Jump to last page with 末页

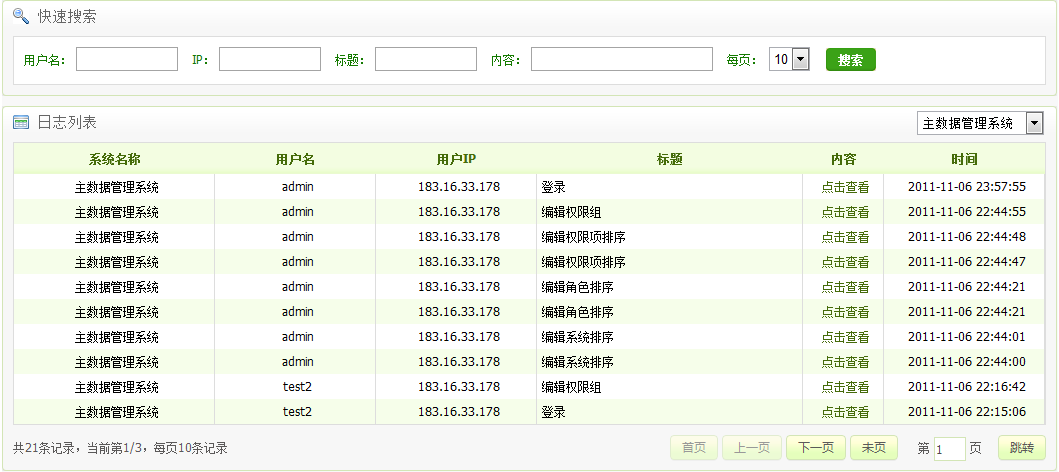tap(873, 448)
